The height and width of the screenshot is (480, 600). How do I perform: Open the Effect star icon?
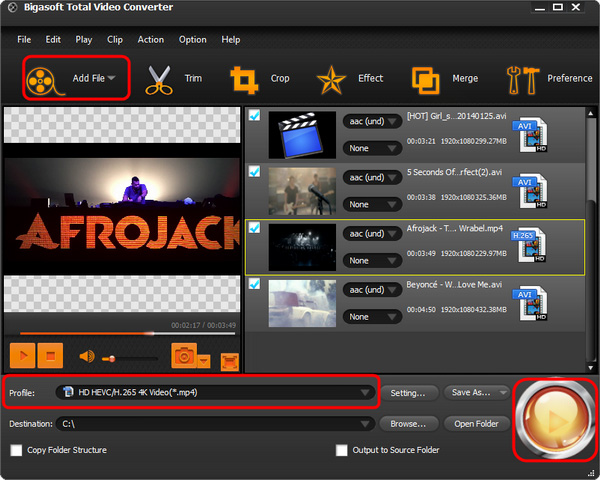click(x=331, y=80)
